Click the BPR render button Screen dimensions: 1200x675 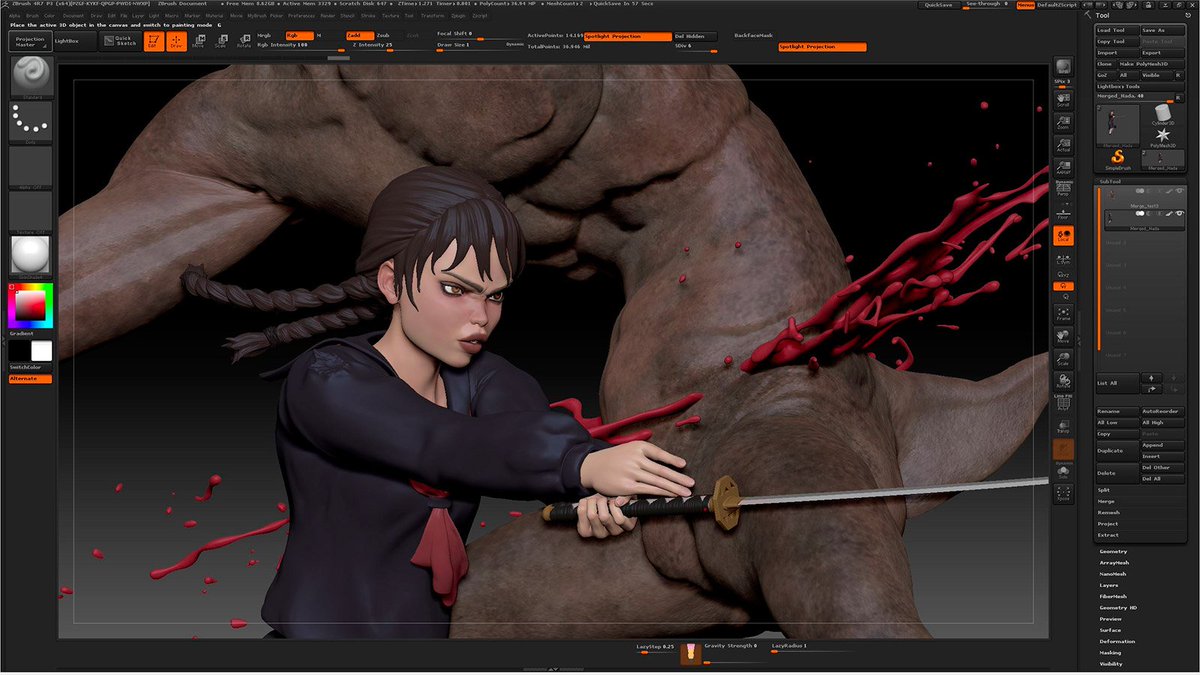tap(1064, 67)
